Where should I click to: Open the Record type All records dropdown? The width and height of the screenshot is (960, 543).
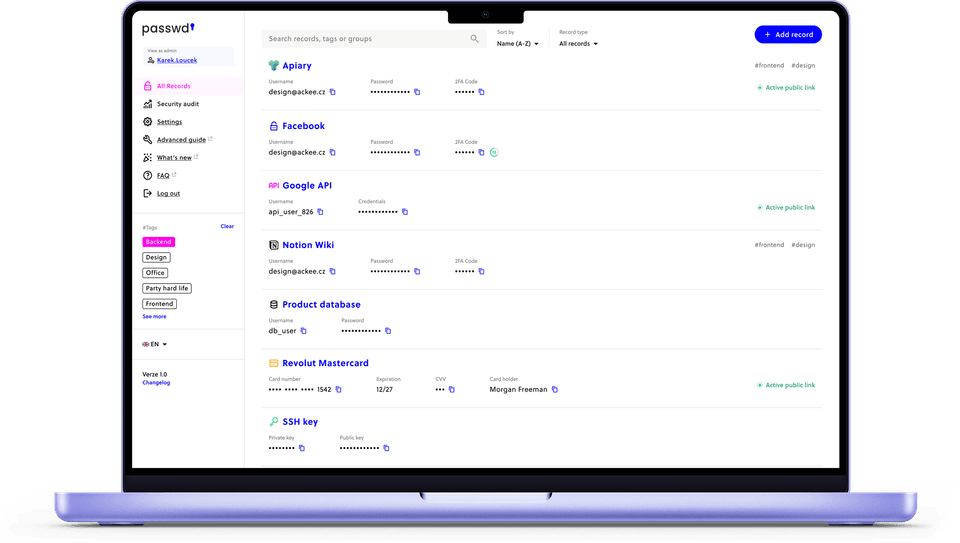[x=578, y=43]
